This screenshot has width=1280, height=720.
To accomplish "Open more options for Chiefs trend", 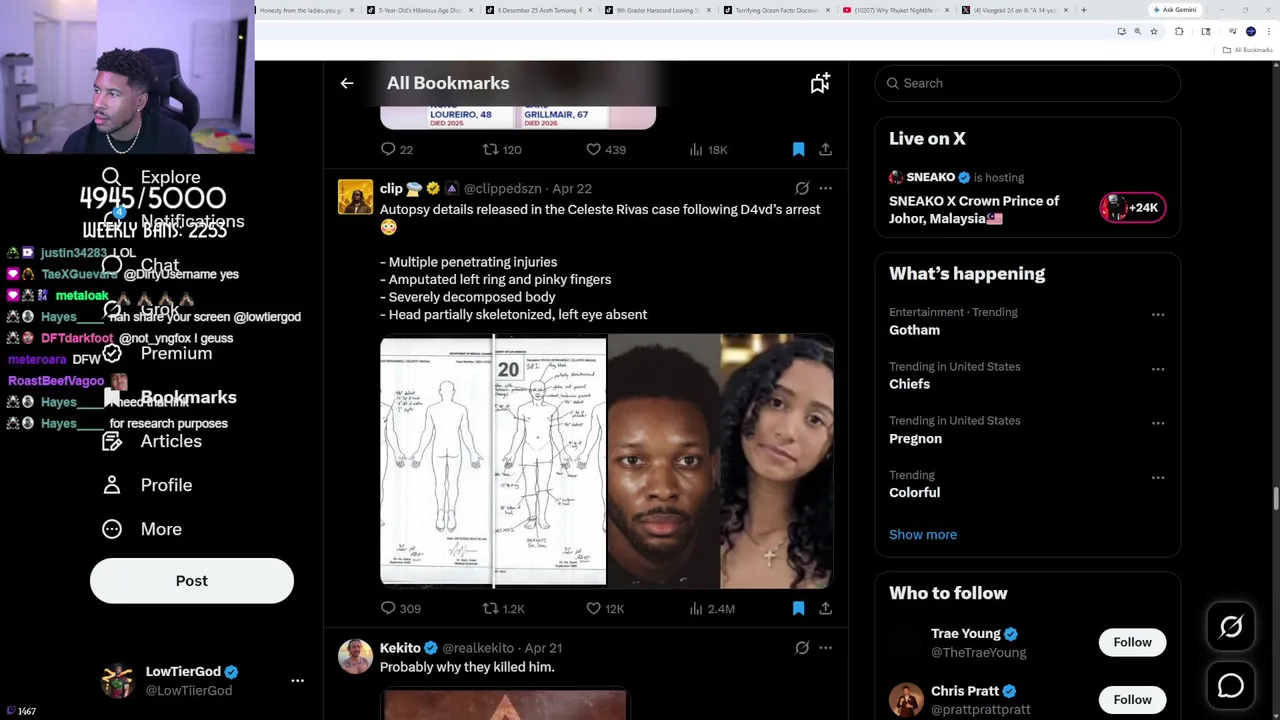I will pyautogui.click(x=1158, y=369).
